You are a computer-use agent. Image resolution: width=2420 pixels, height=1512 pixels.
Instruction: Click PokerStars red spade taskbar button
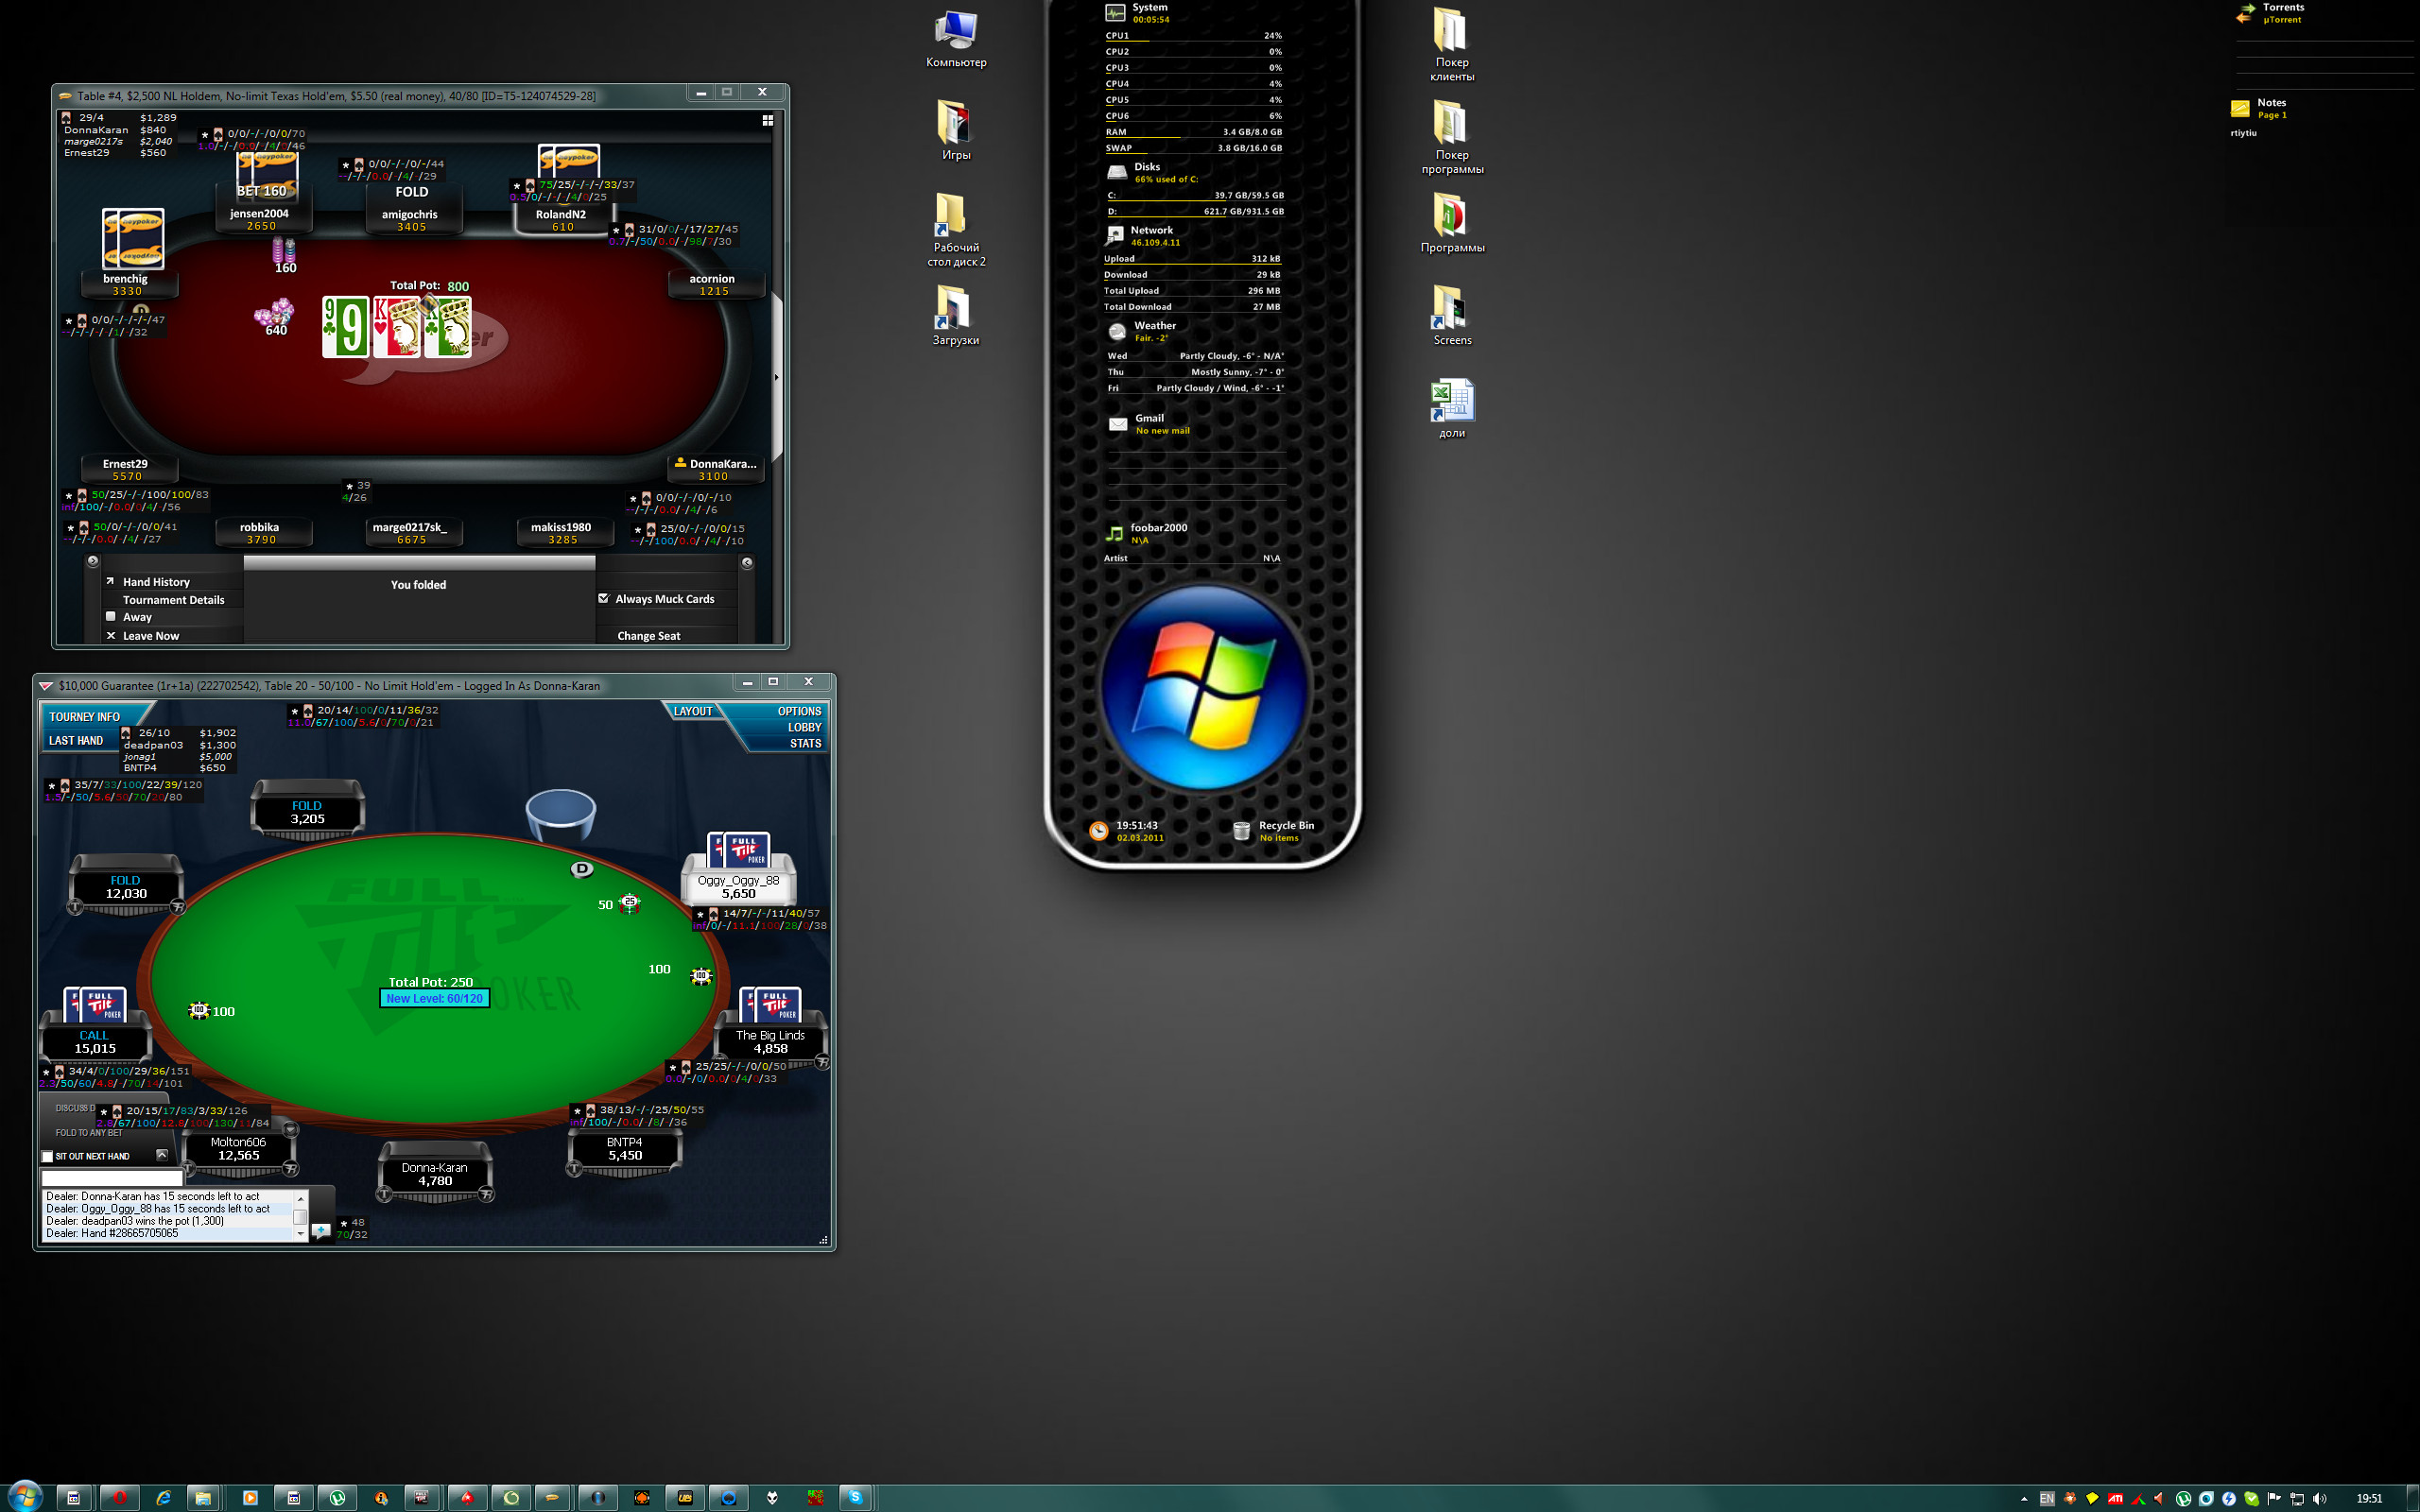(467, 1497)
